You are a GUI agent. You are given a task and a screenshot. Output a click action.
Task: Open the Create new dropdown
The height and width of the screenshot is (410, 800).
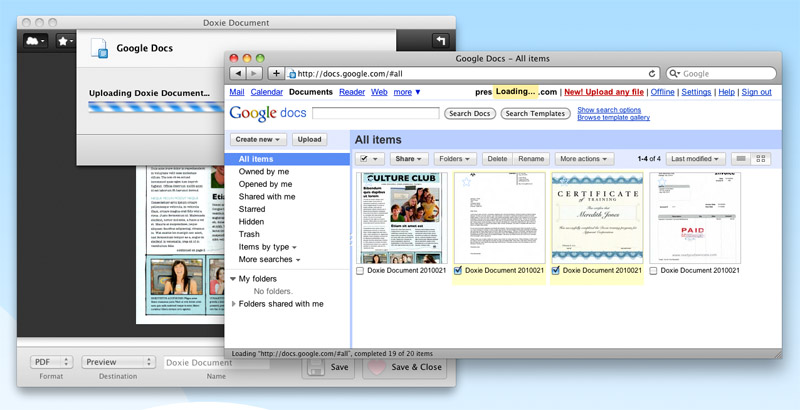pyautogui.click(x=258, y=139)
